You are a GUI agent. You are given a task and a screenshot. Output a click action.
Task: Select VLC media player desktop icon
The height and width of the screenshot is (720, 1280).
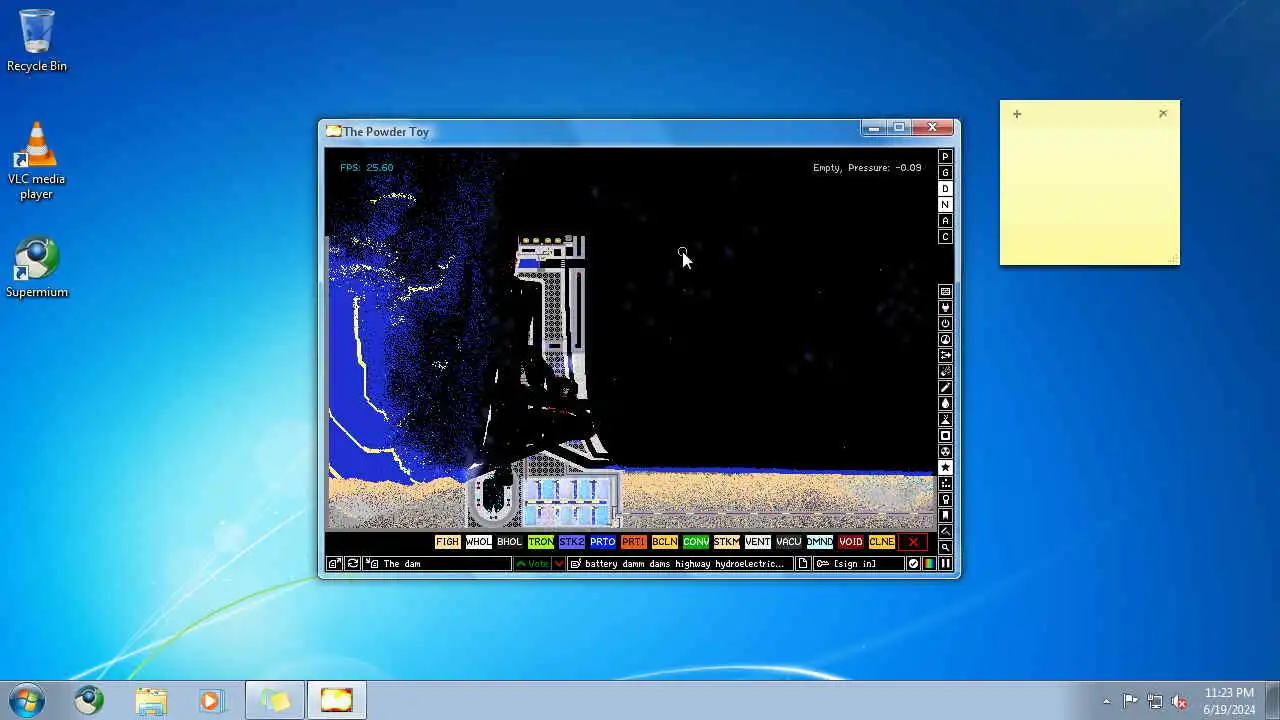point(37,160)
